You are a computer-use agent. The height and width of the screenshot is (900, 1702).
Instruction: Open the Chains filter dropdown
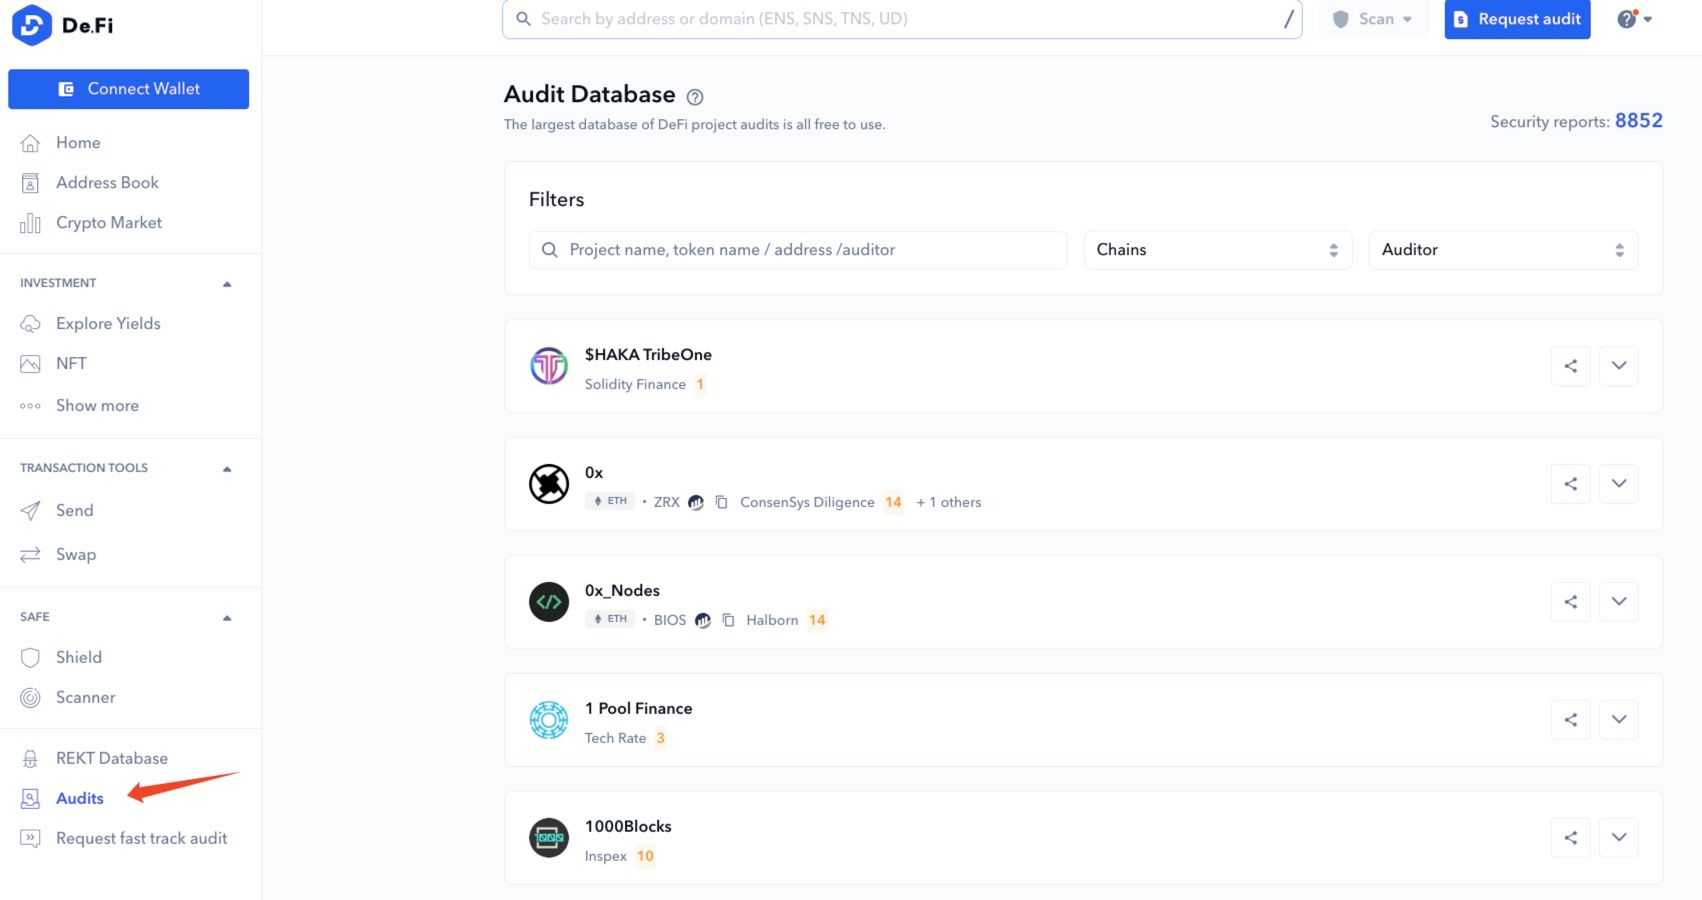[1217, 250]
